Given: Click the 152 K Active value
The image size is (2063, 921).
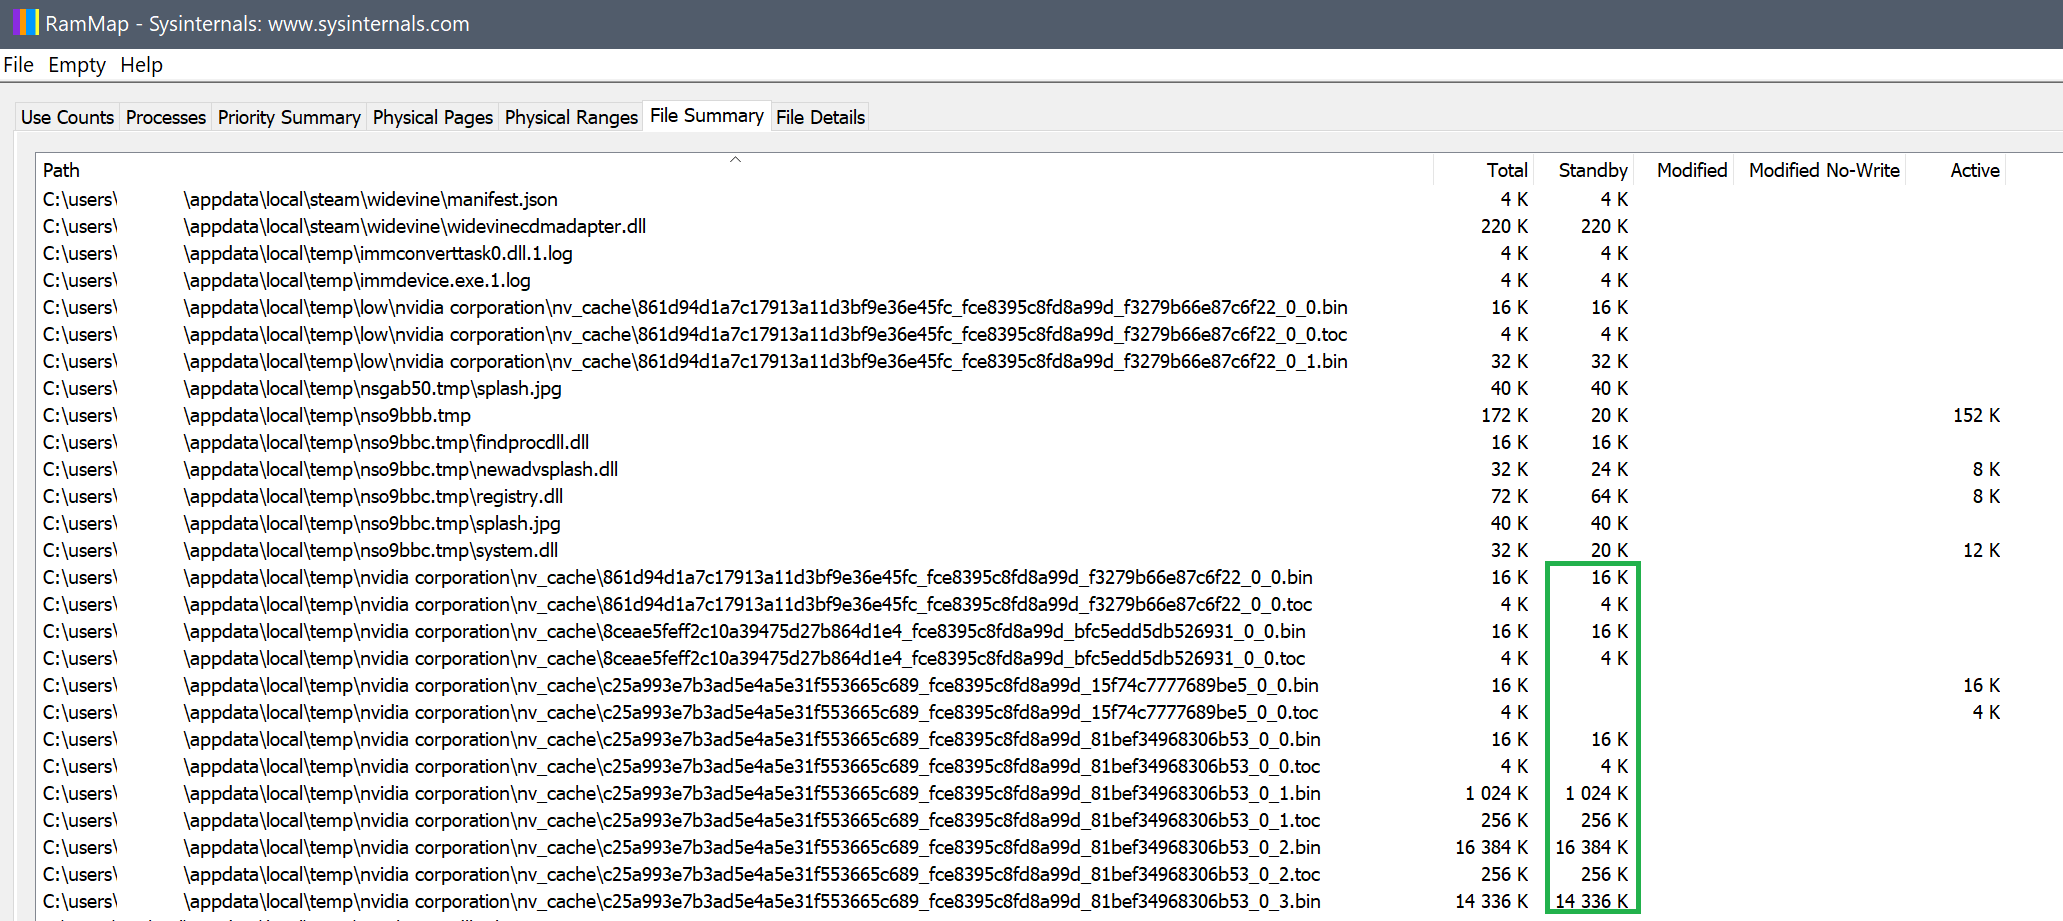Looking at the screenshot, I should [1976, 415].
